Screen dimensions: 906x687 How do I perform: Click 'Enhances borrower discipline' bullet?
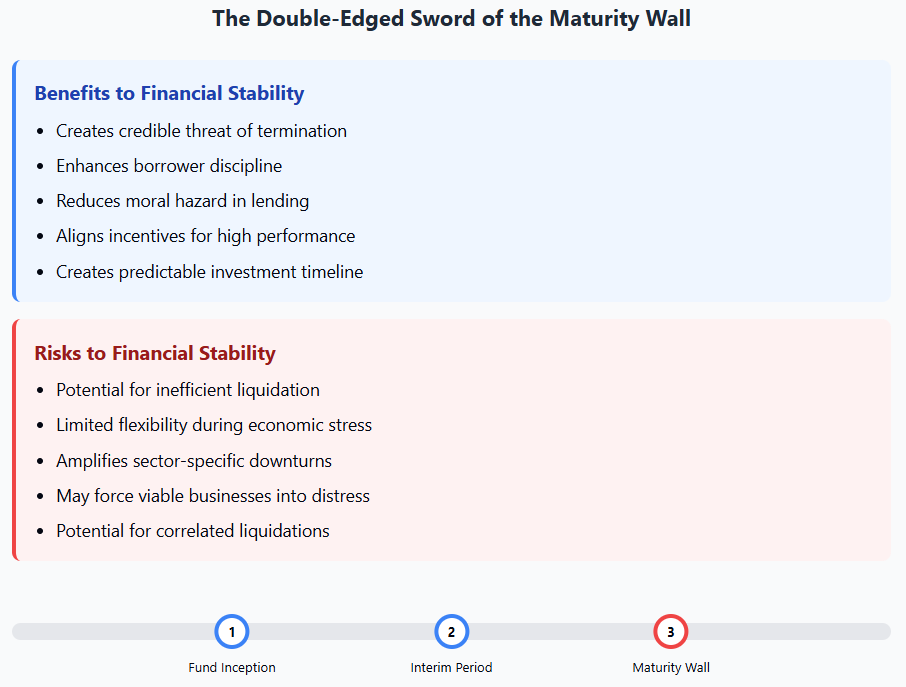[x=169, y=166]
